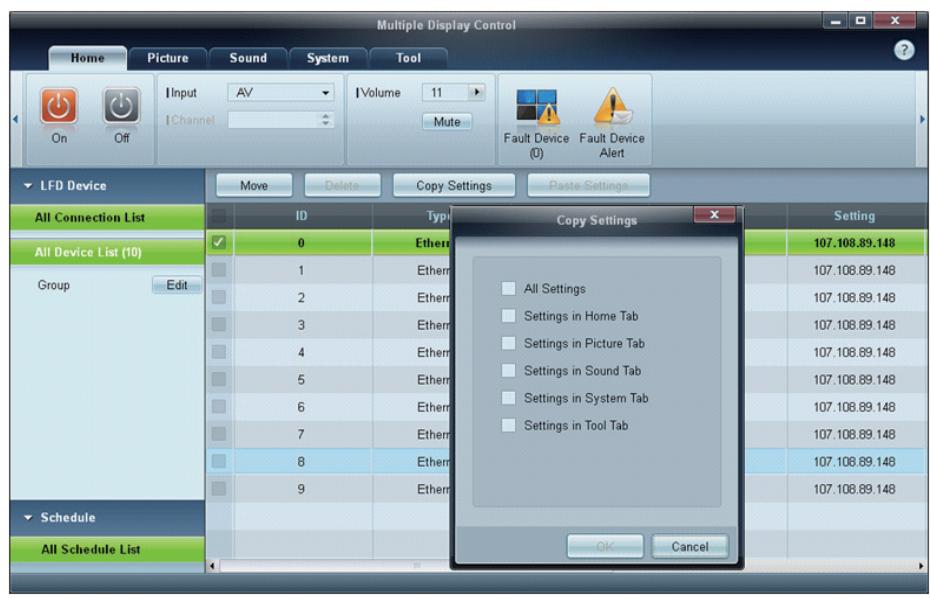931x598 pixels.
Task: Select All Connection List
Action: tap(107, 218)
